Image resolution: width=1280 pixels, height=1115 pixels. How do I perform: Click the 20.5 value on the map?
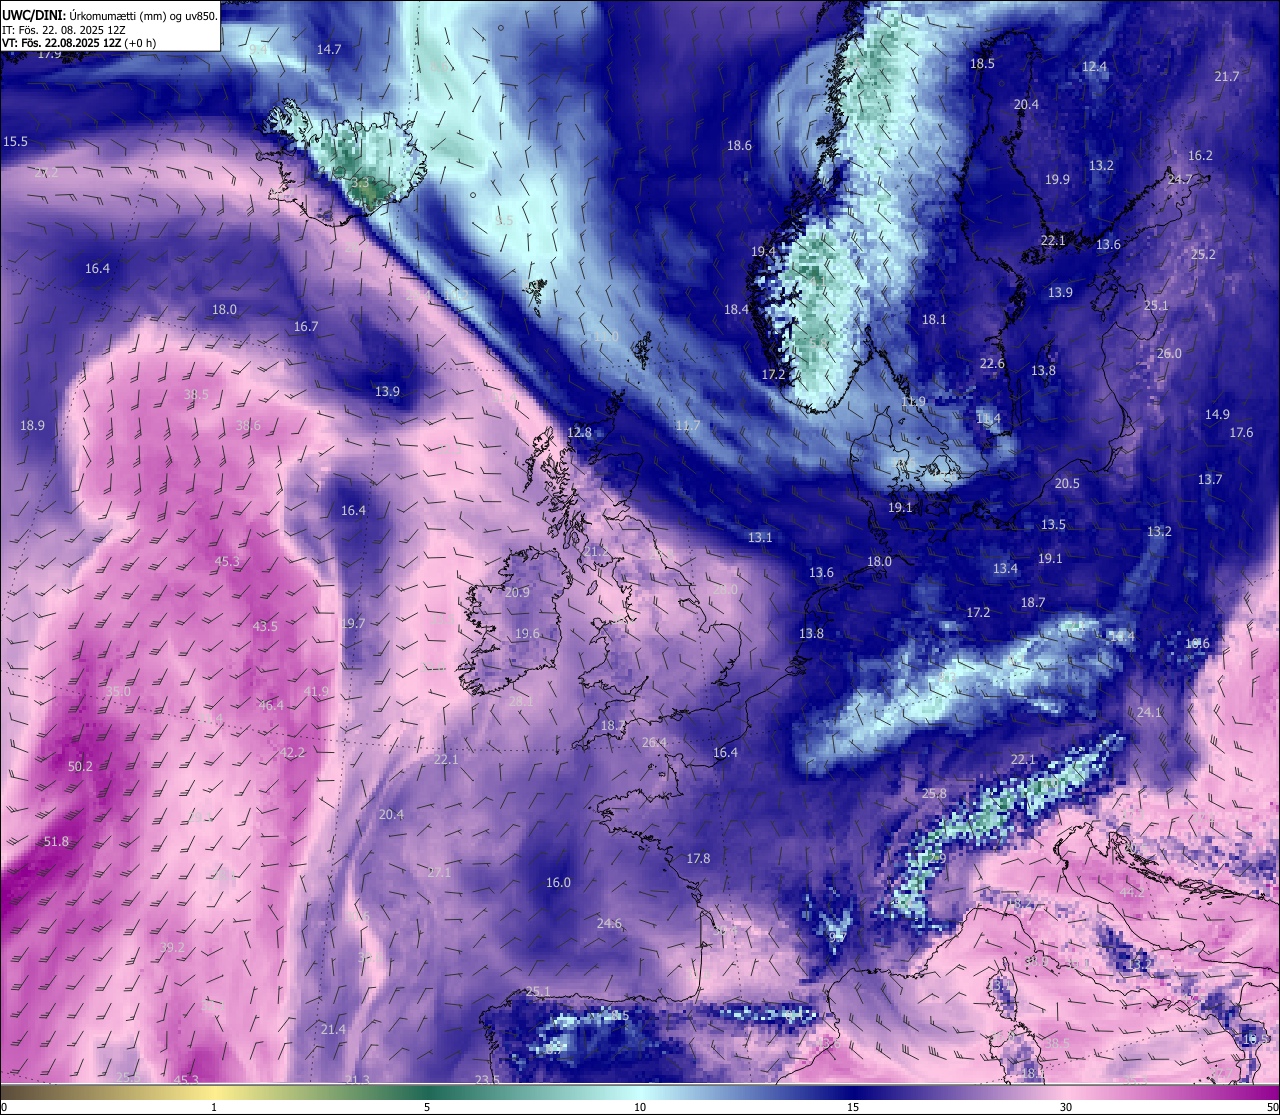coord(1067,484)
